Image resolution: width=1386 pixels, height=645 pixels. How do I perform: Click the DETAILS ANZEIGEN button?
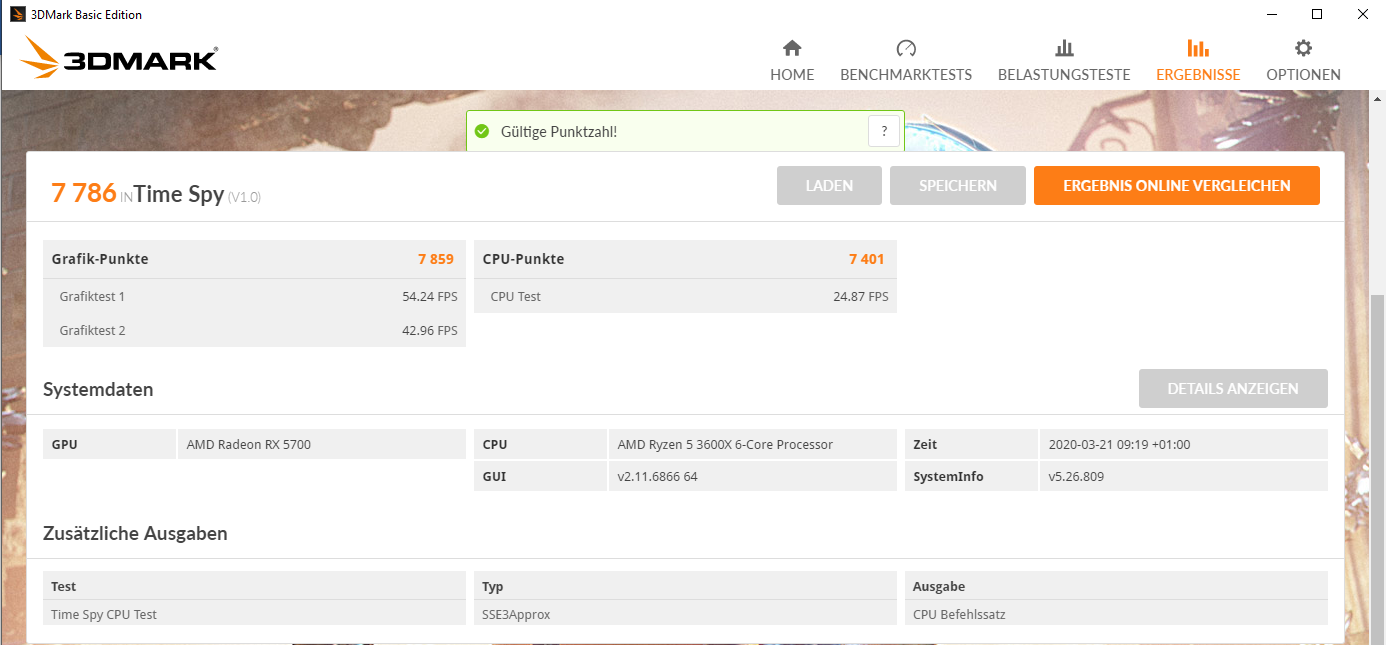point(1233,389)
